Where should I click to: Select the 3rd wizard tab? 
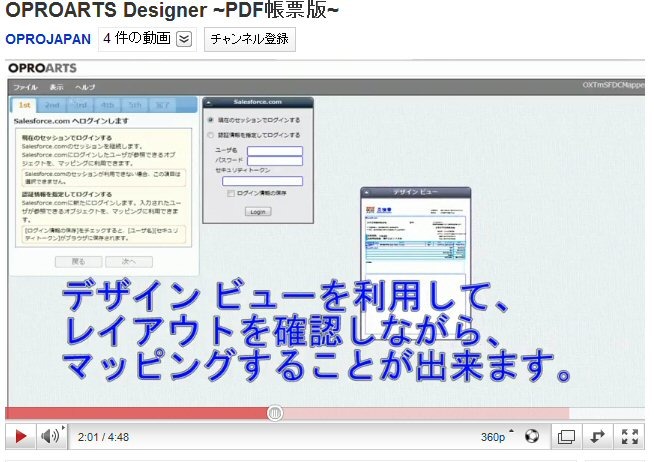click(80, 105)
